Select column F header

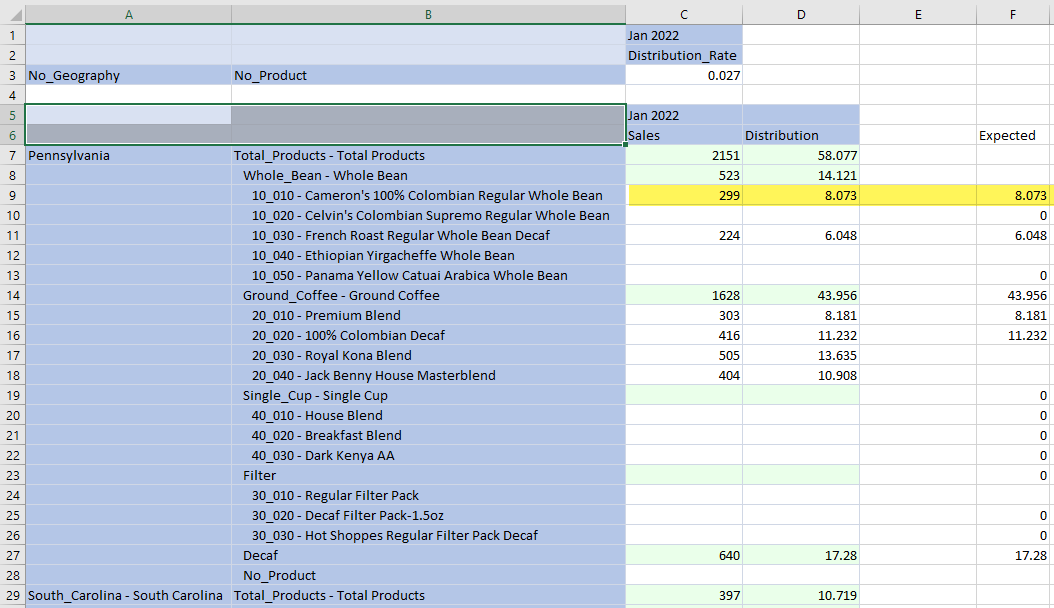click(1013, 15)
